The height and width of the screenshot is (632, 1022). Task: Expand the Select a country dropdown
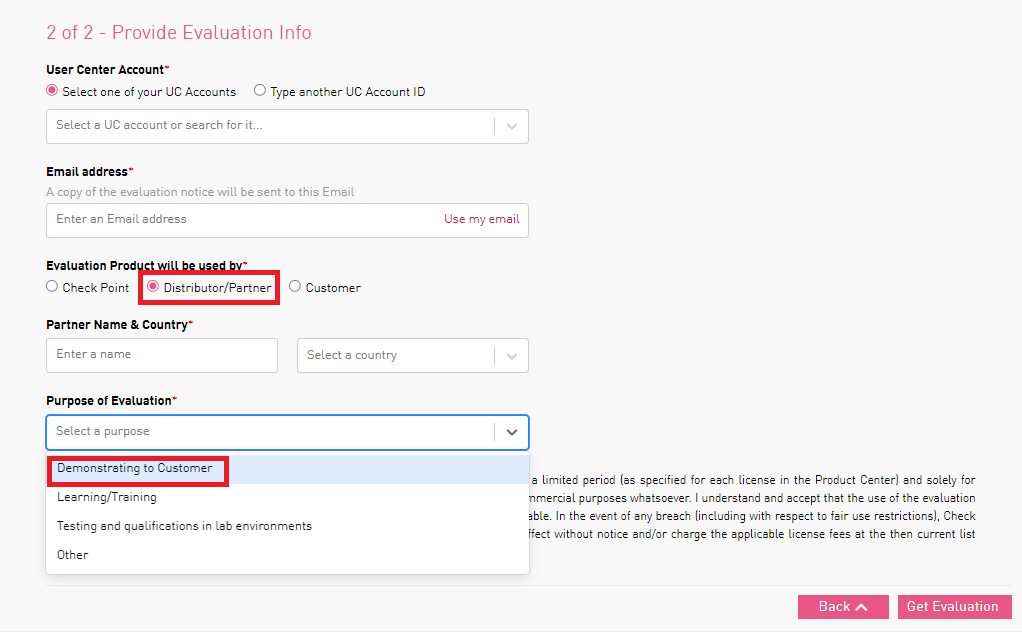(x=511, y=356)
